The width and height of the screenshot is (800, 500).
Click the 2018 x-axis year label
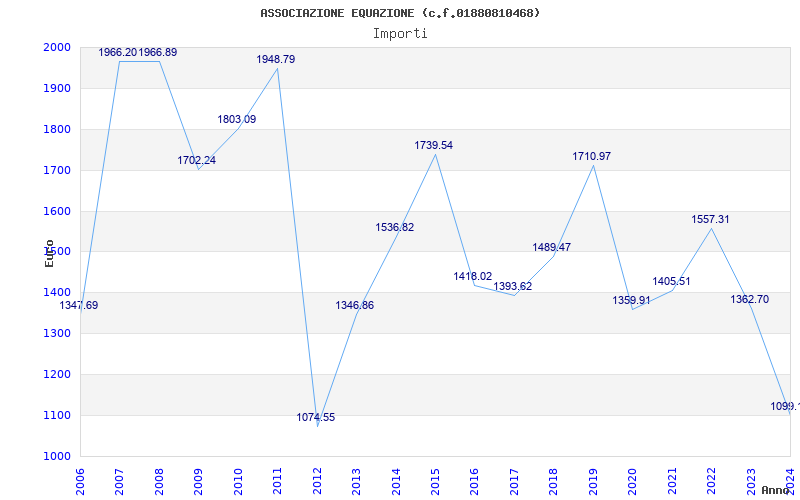pos(554,481)
